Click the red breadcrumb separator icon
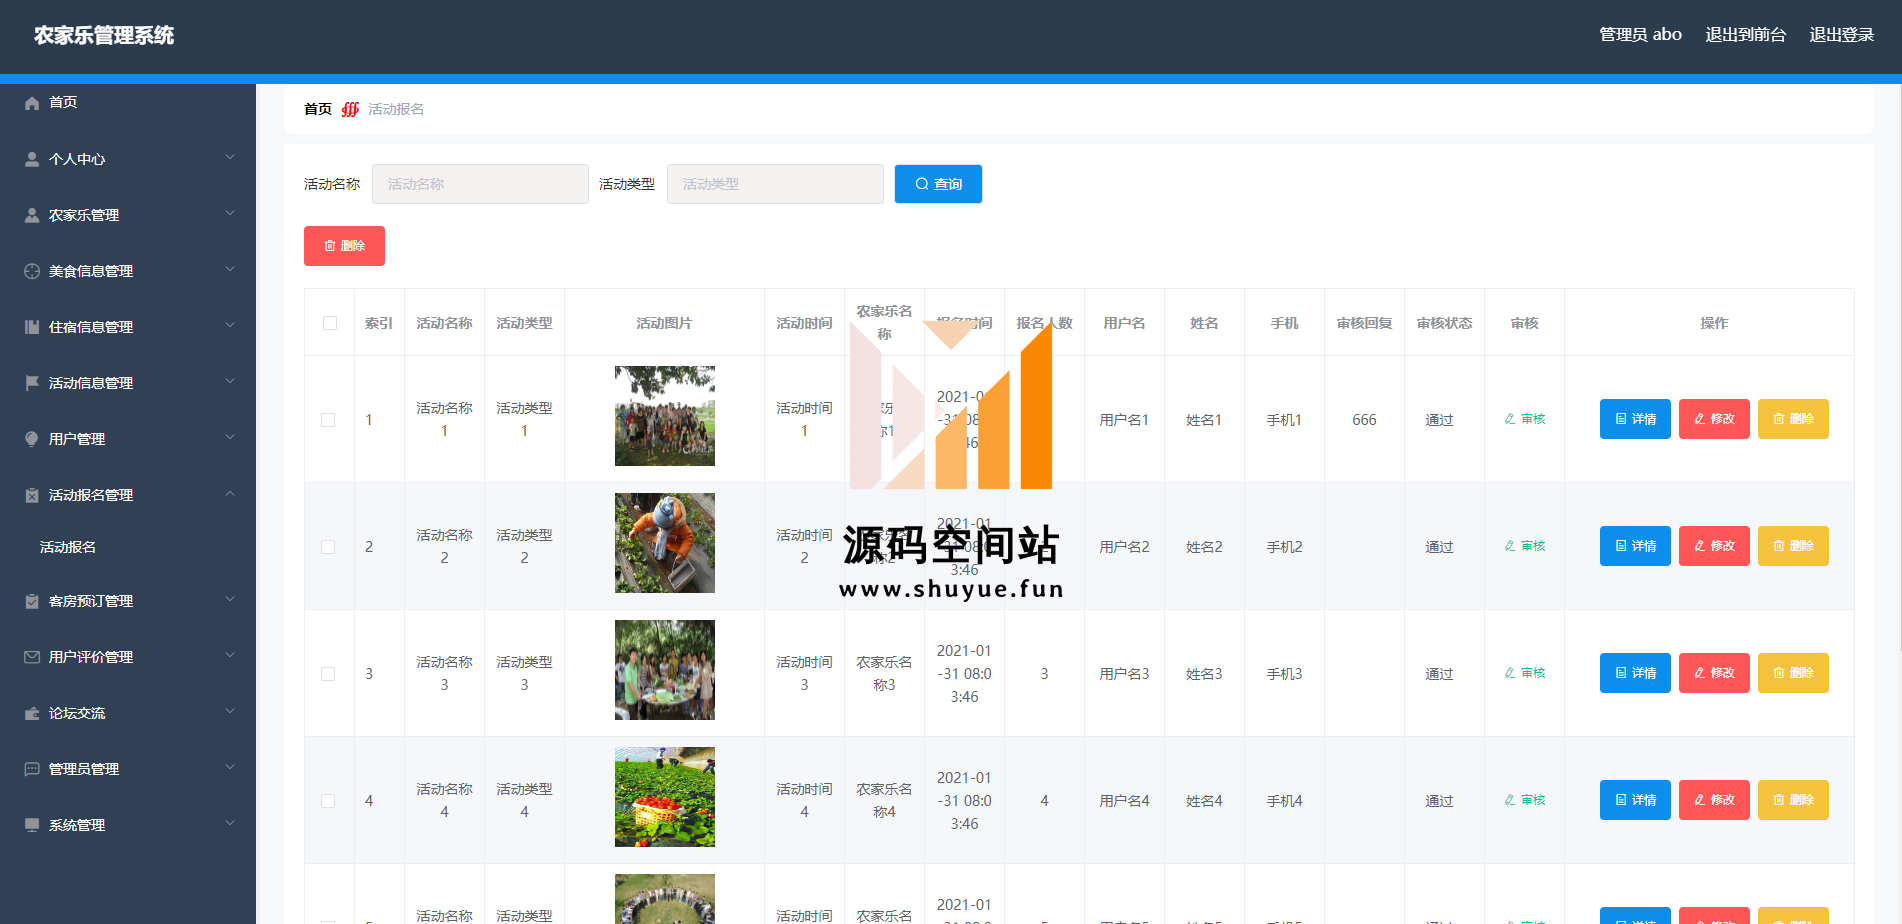The height and width of the screenshot is (924, 1902). pyautogui.click(x=350, y=109)
